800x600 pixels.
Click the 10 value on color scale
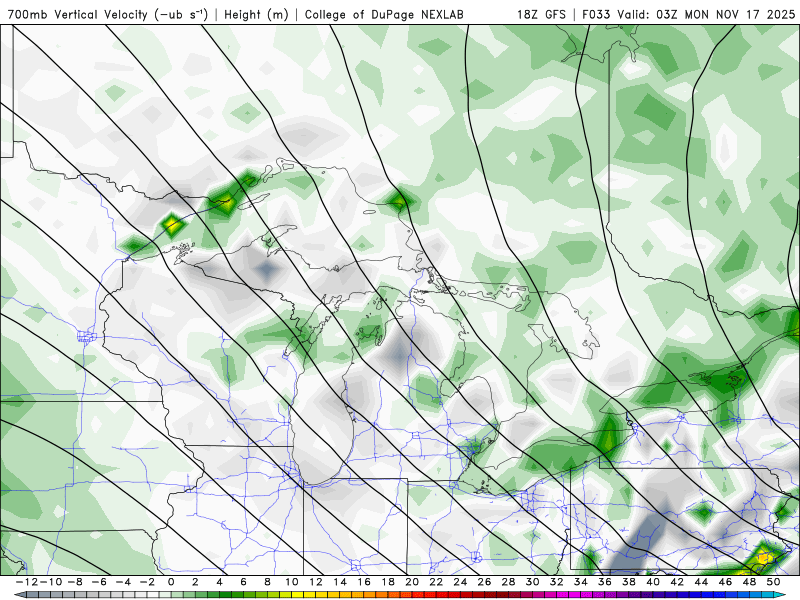tap(291, 582)
